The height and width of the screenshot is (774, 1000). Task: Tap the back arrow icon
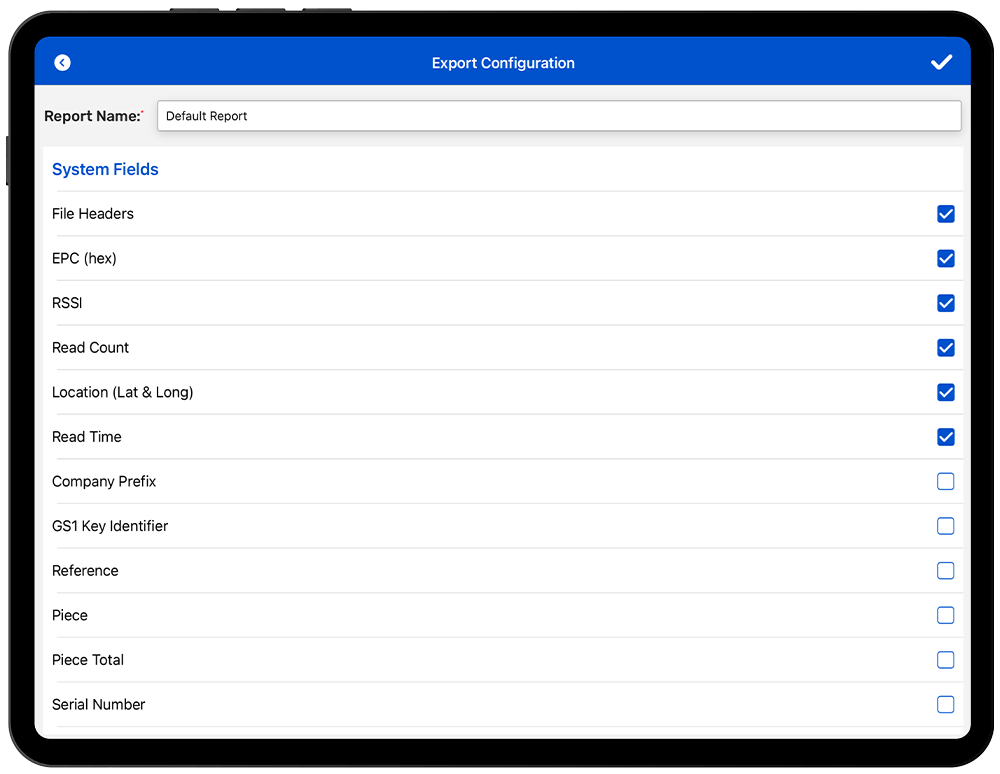[62, 63]
